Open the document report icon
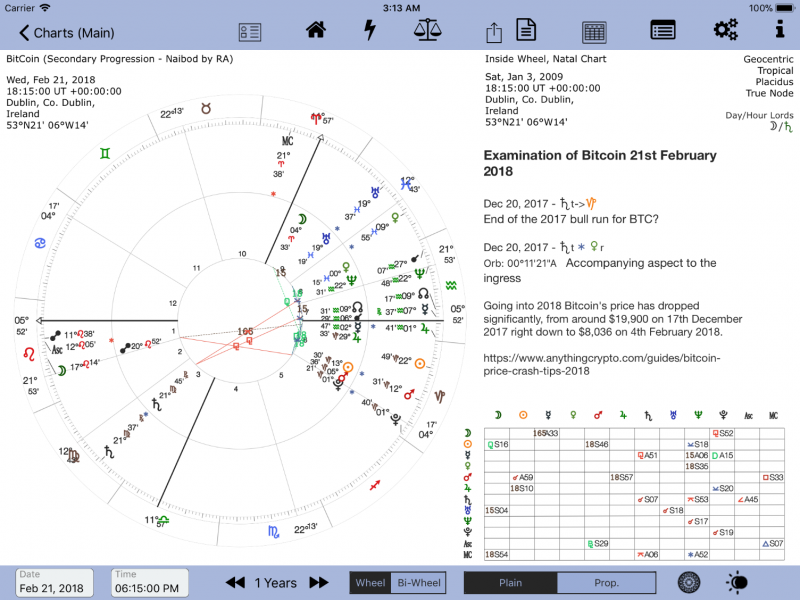The image size is (800, 600). pos(526,31)
